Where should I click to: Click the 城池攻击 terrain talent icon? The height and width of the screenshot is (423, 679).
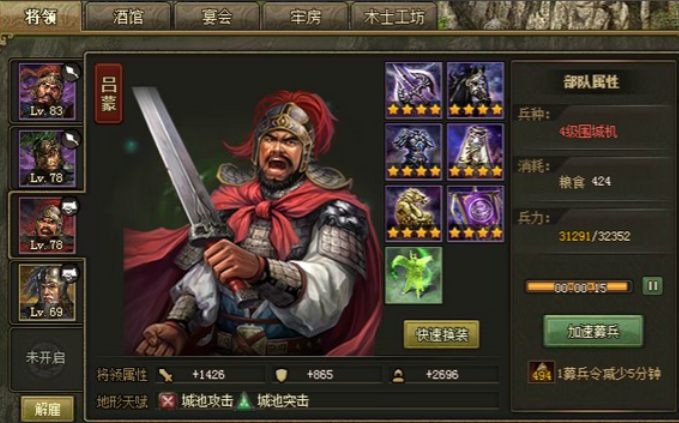[x=167, y=401]
